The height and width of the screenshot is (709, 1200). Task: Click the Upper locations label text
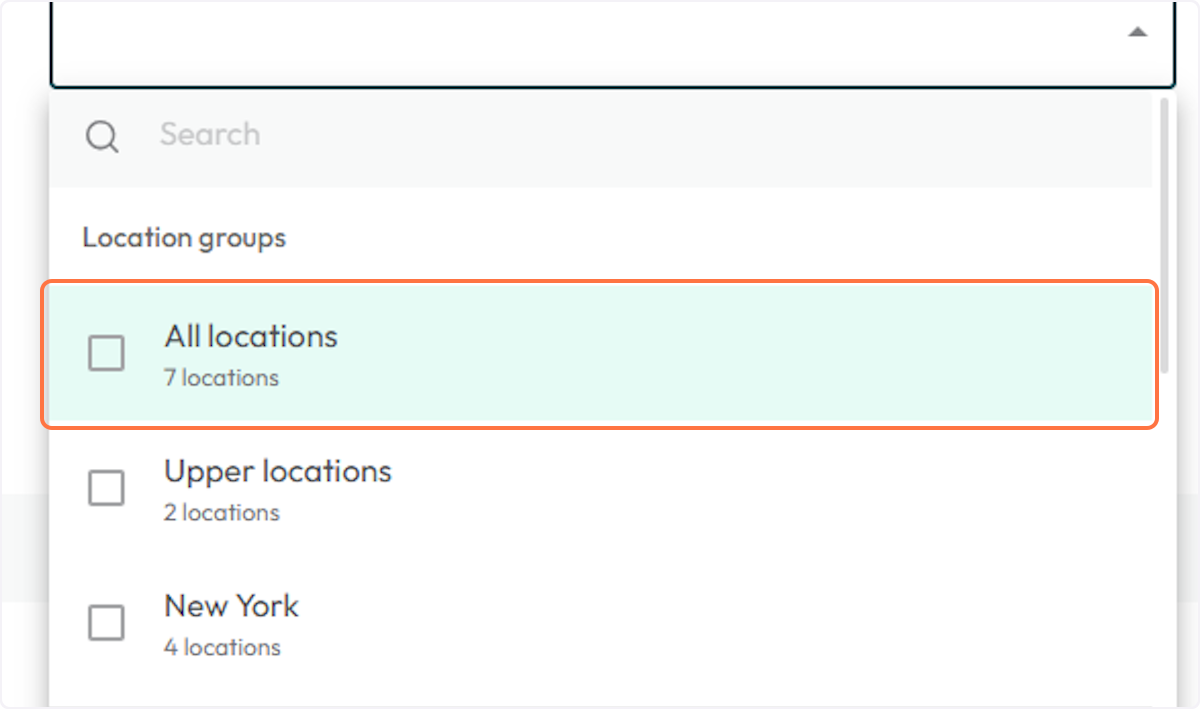click(x=277, y=472)
